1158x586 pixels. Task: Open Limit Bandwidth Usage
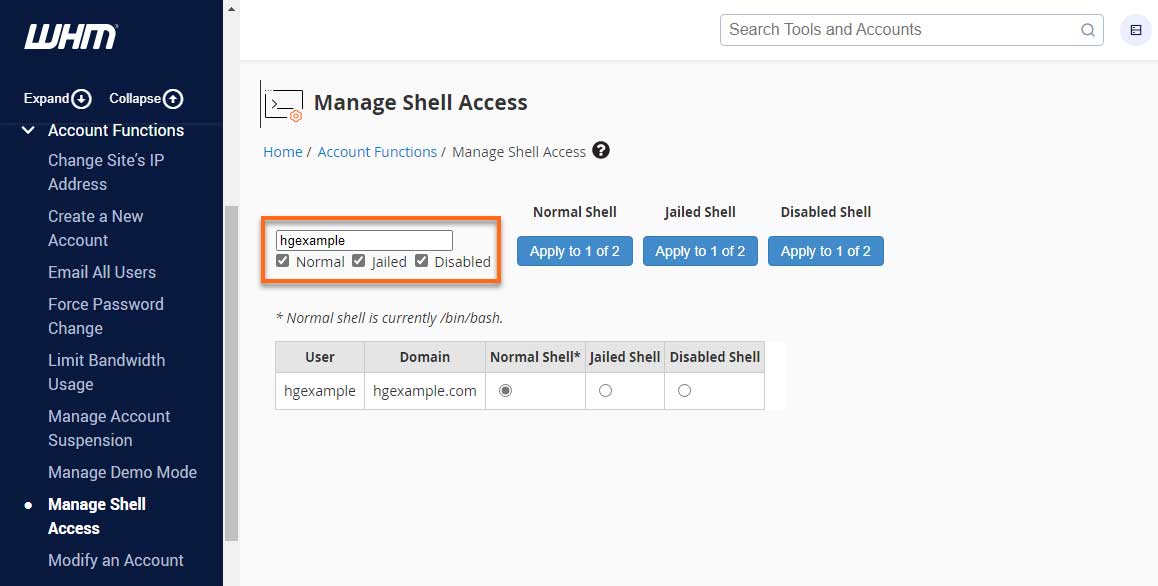(106, 372)
